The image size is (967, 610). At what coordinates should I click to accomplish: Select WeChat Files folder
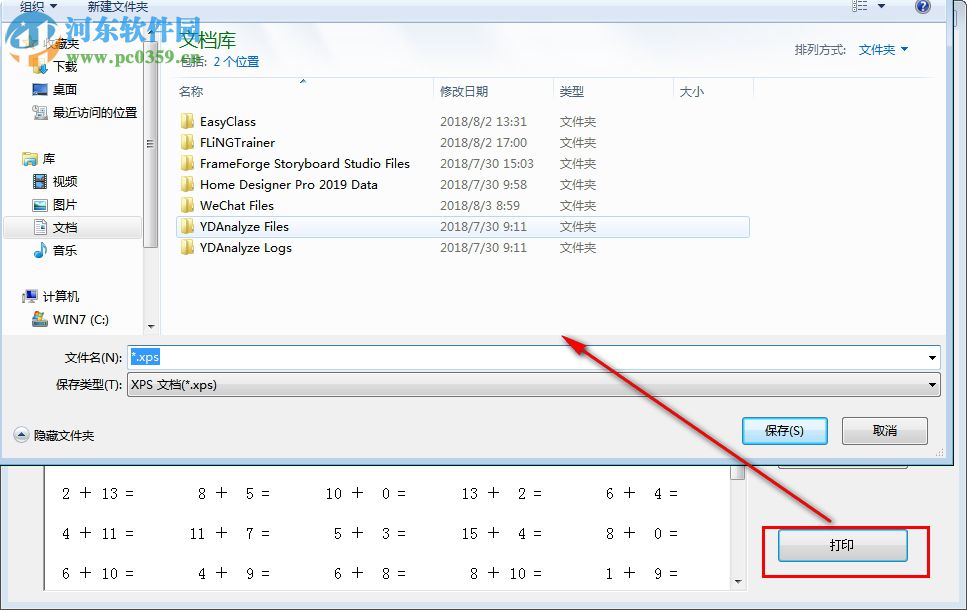pyautogui.click(x=237, y=205)
